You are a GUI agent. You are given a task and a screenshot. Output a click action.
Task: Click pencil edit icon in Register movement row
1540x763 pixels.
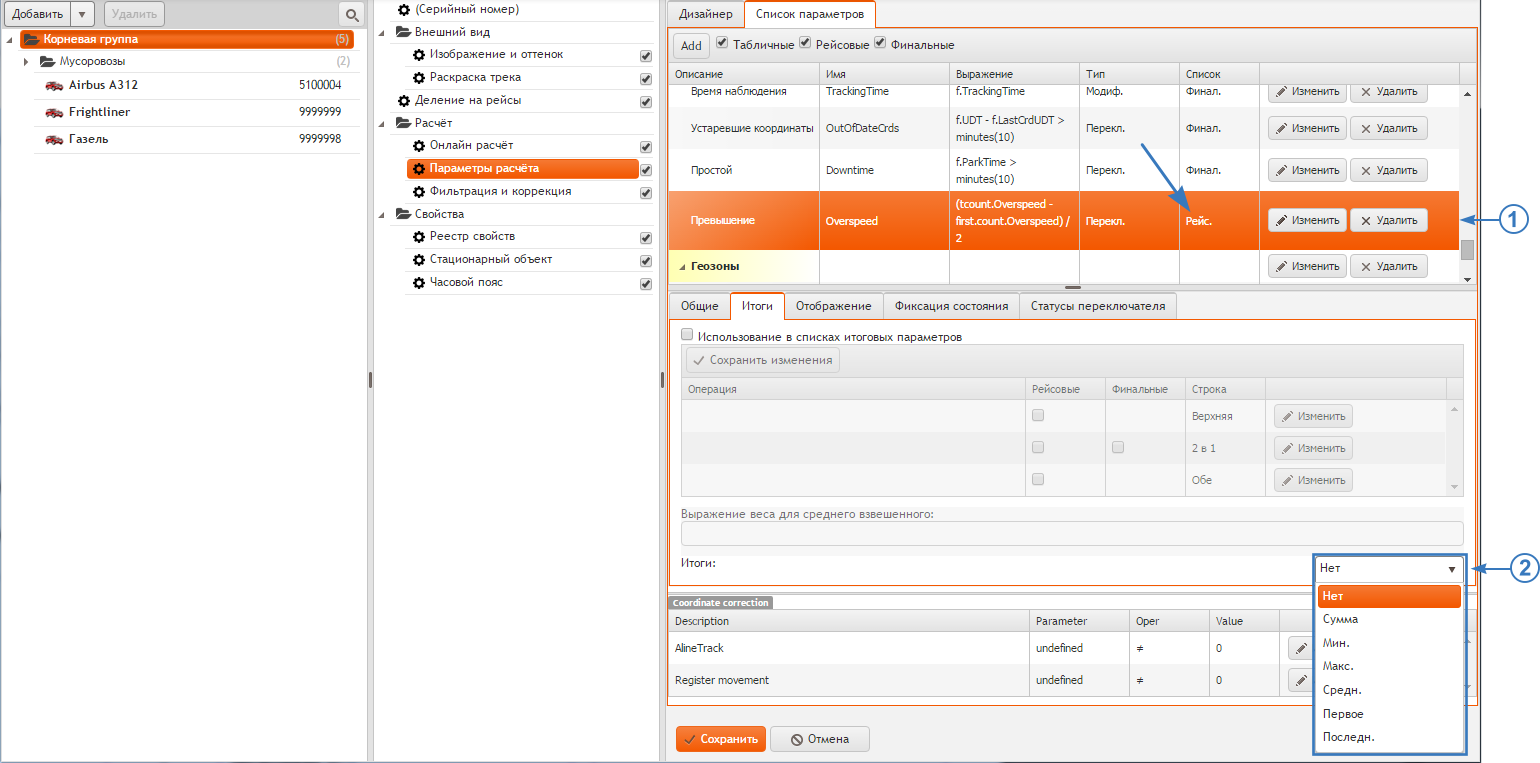(x=1301, y=680)
